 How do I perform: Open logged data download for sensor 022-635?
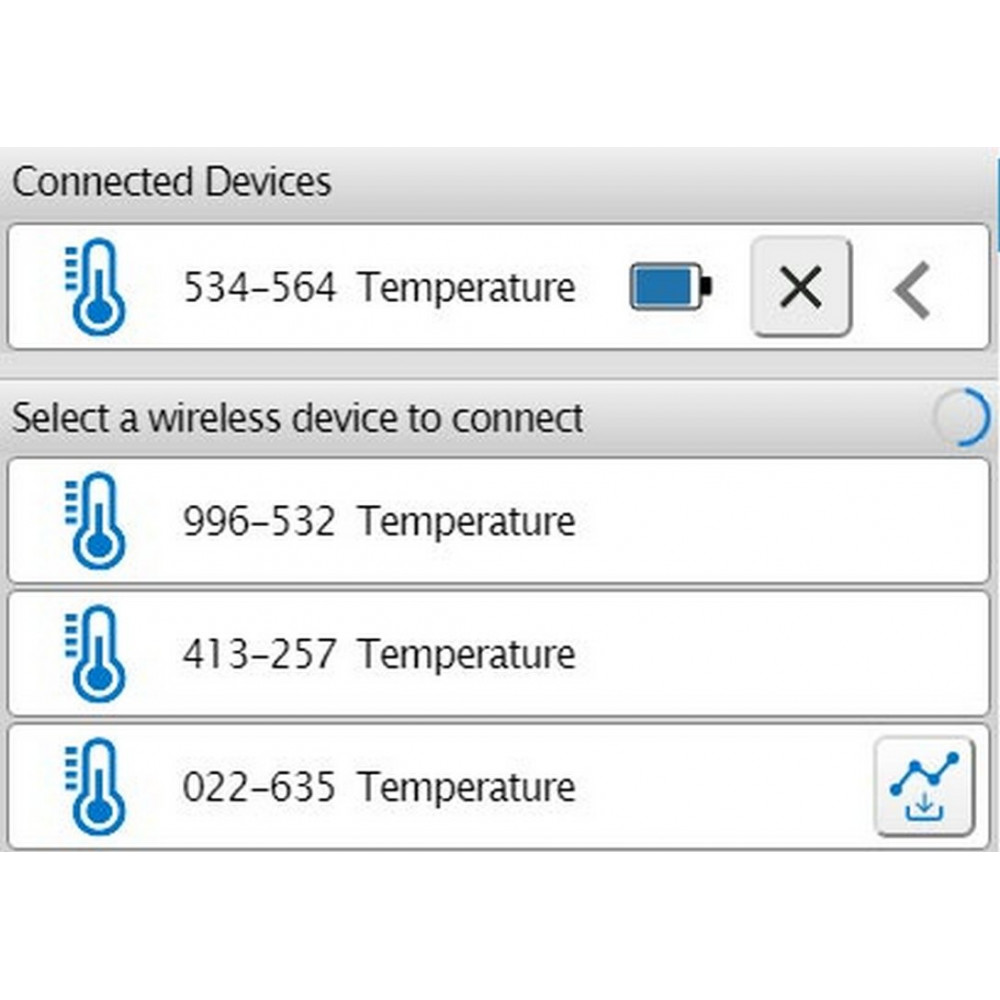tap(924, 787)
